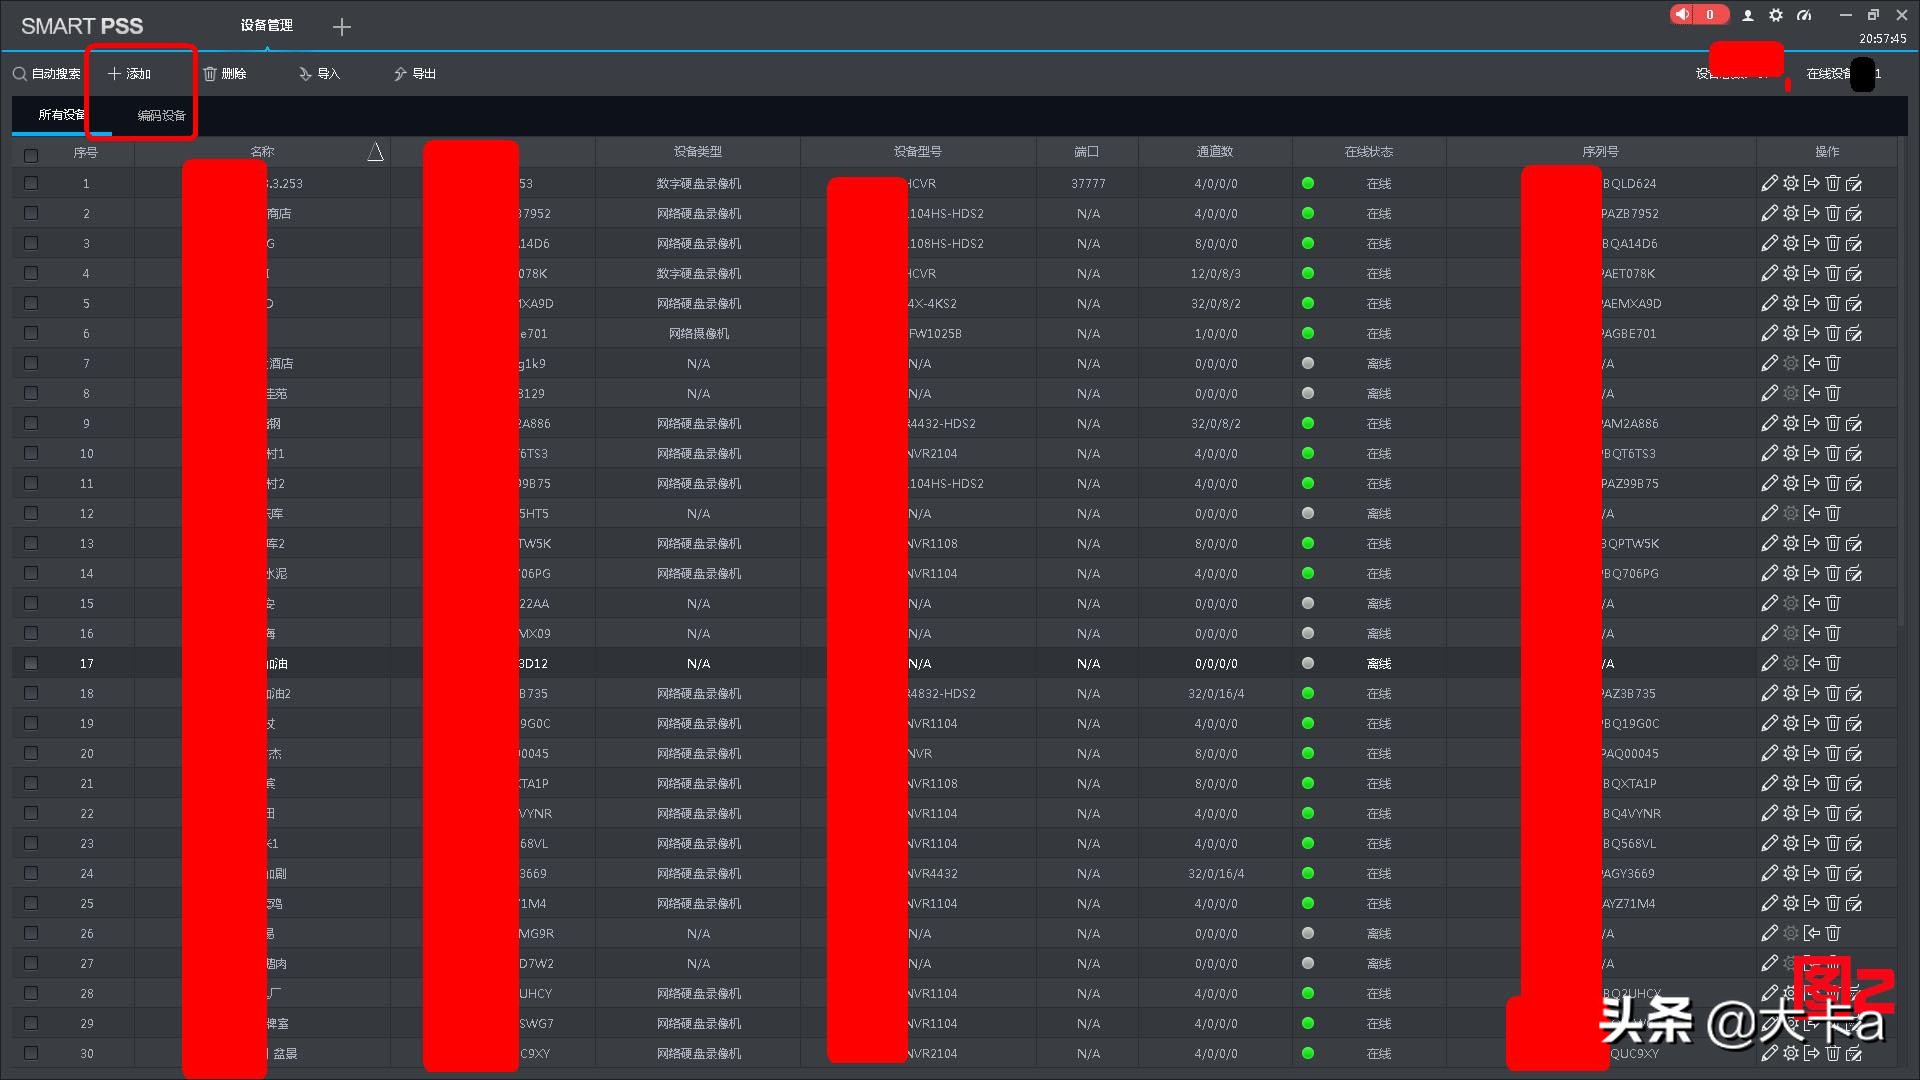Viewport: 1920px width, 1080px height.
Task: Click 在线状态 column header to sort
Action: [1368, 152]
